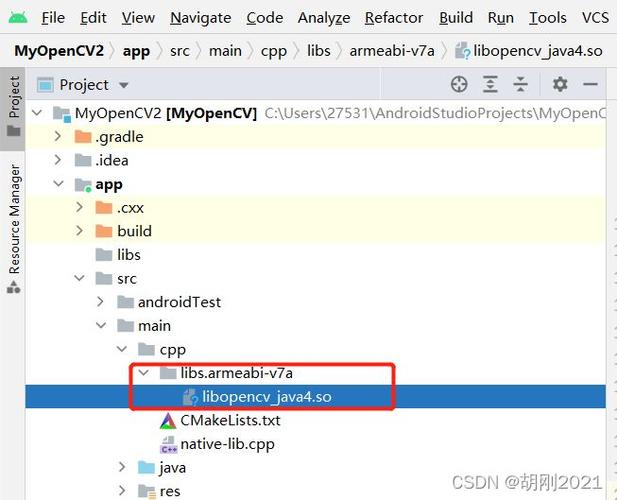617x500 pixels.
Task: Select the androidTest folder row
Action: pyautogui.click(x=316, y=302)
